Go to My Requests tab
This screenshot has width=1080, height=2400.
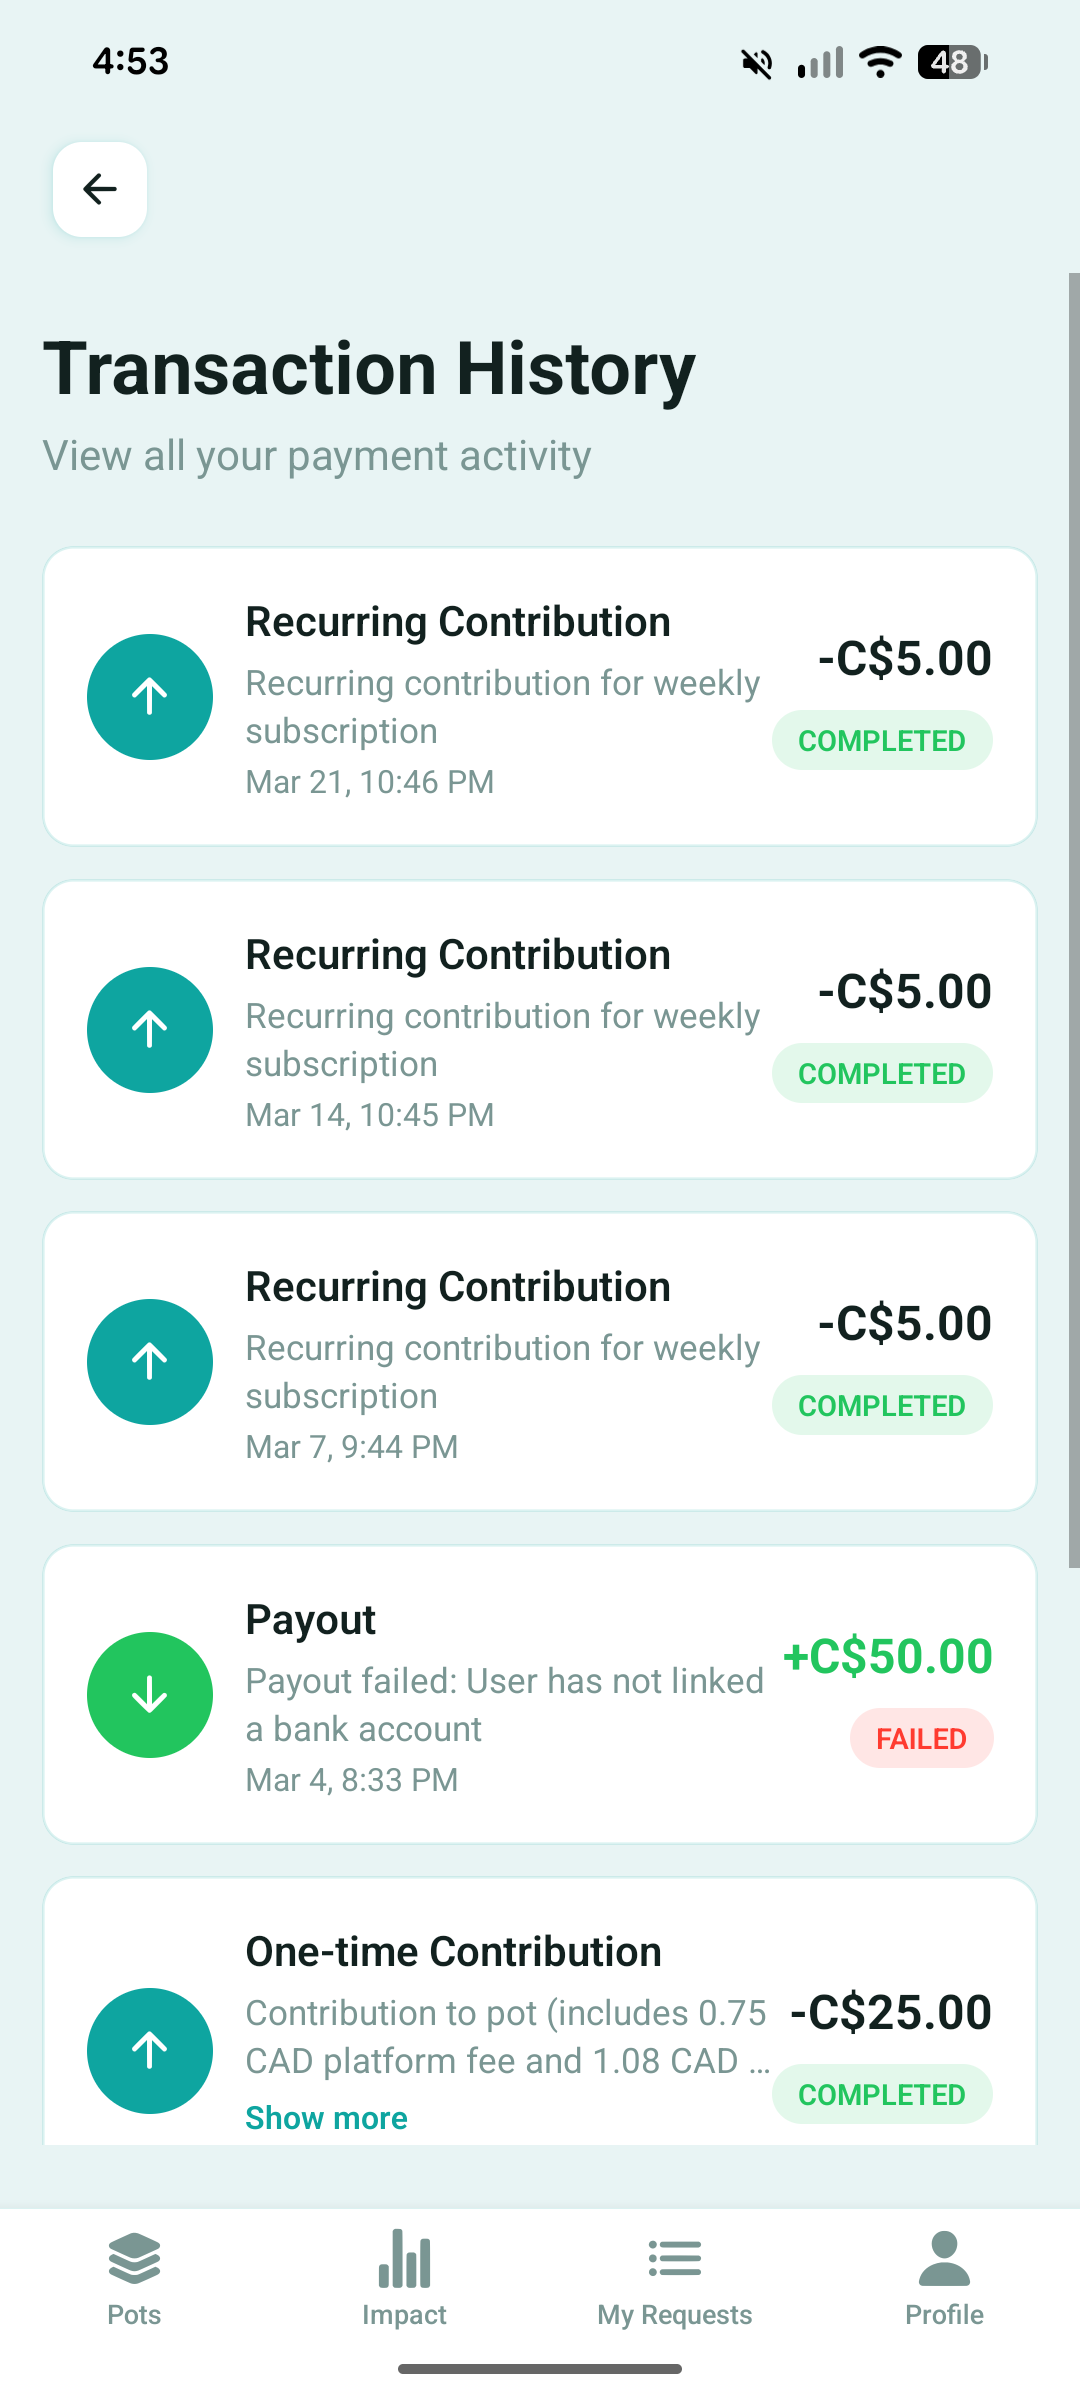click(x=674, y=2279)
